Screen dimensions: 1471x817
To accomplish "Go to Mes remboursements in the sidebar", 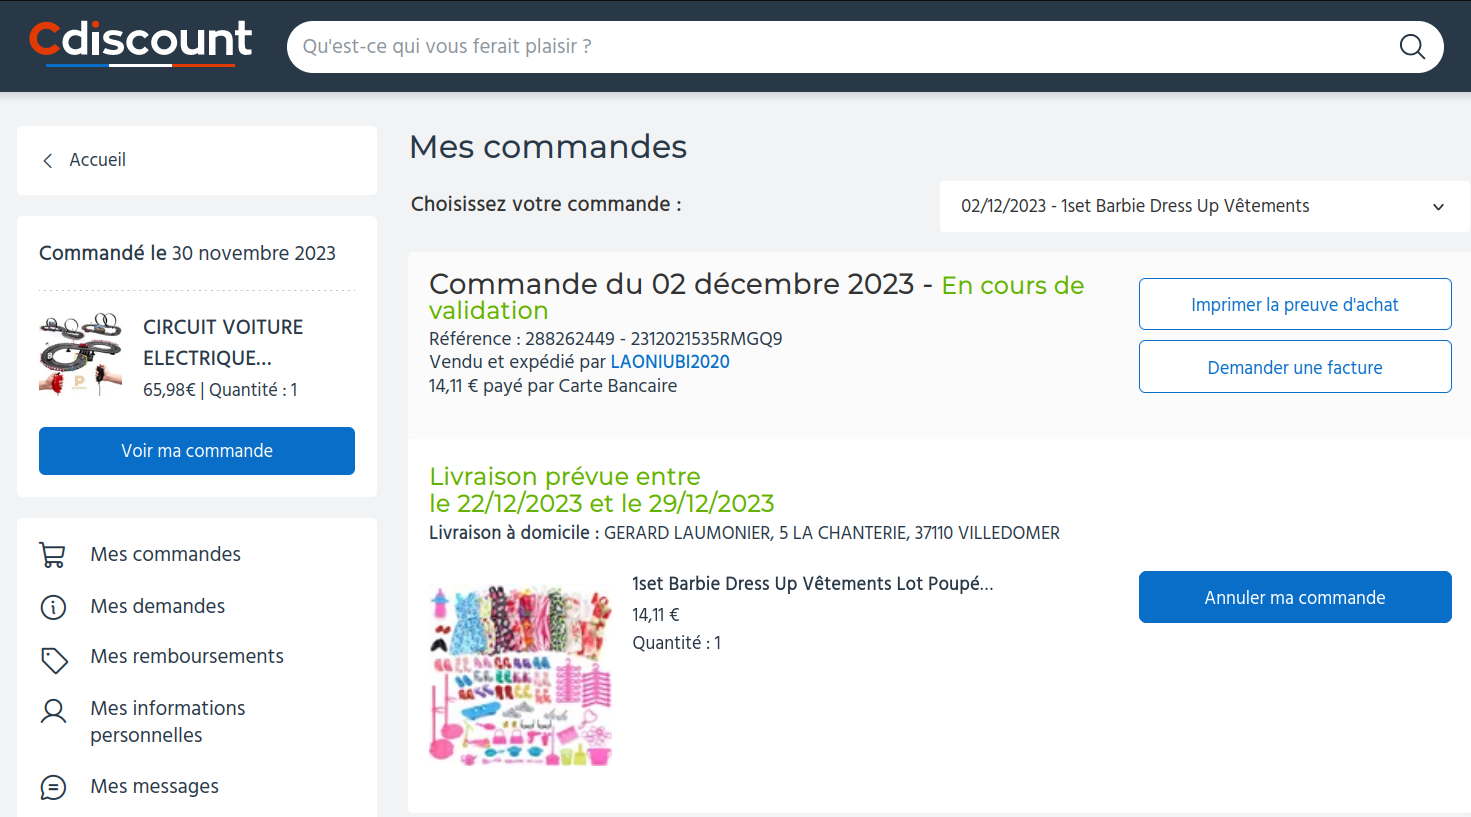I will point(187,656).
